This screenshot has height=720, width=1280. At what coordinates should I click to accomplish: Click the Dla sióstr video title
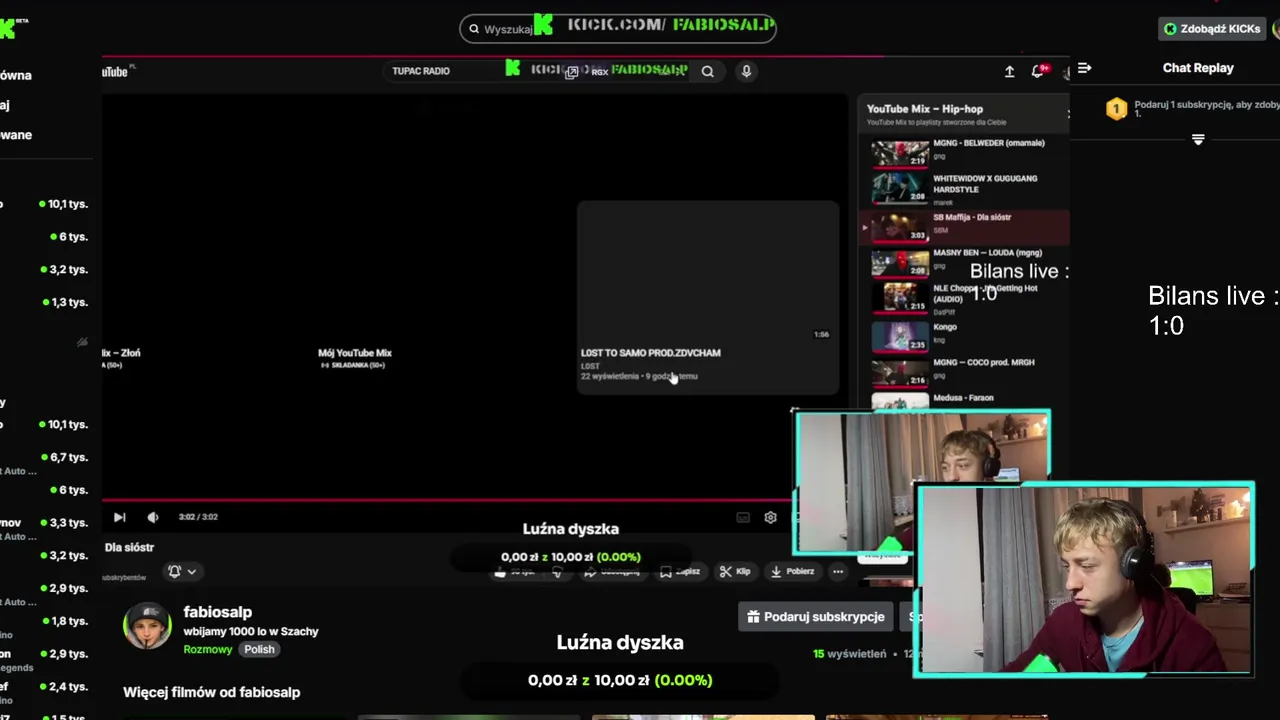(x=129, y=548)
